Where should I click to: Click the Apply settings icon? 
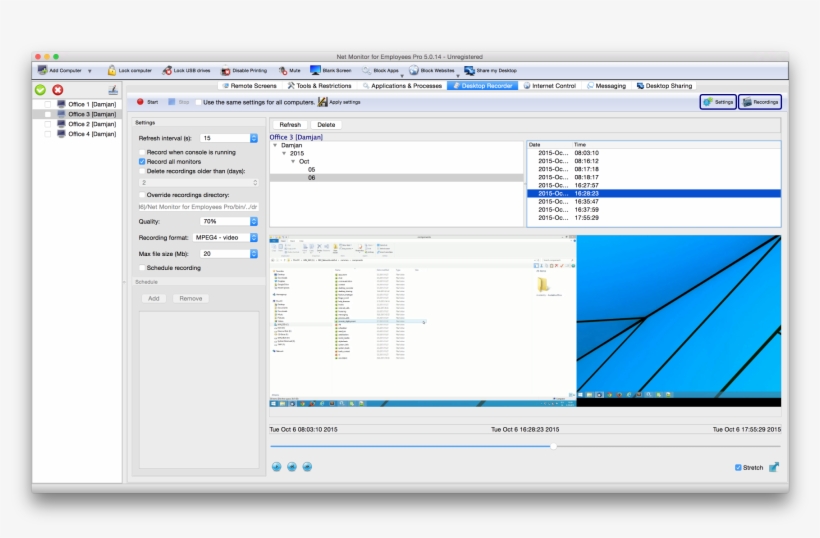pos(323,102)
